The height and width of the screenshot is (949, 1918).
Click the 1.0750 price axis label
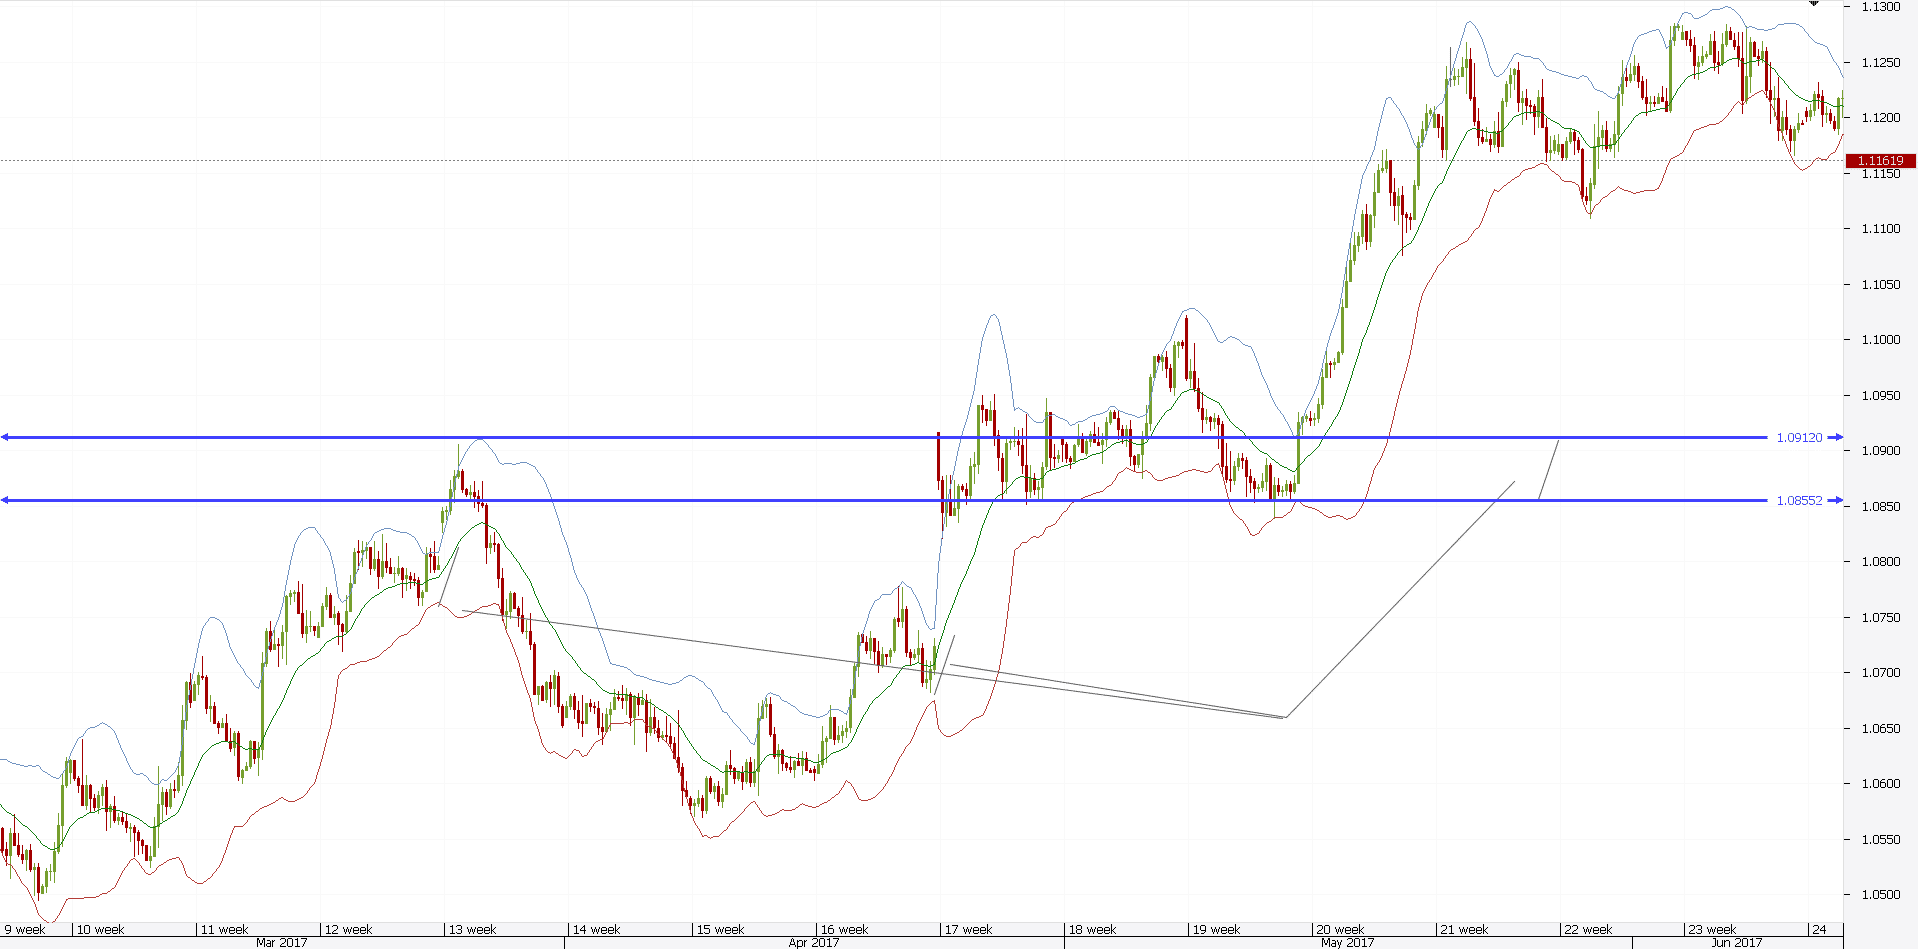coord(1880,618)
